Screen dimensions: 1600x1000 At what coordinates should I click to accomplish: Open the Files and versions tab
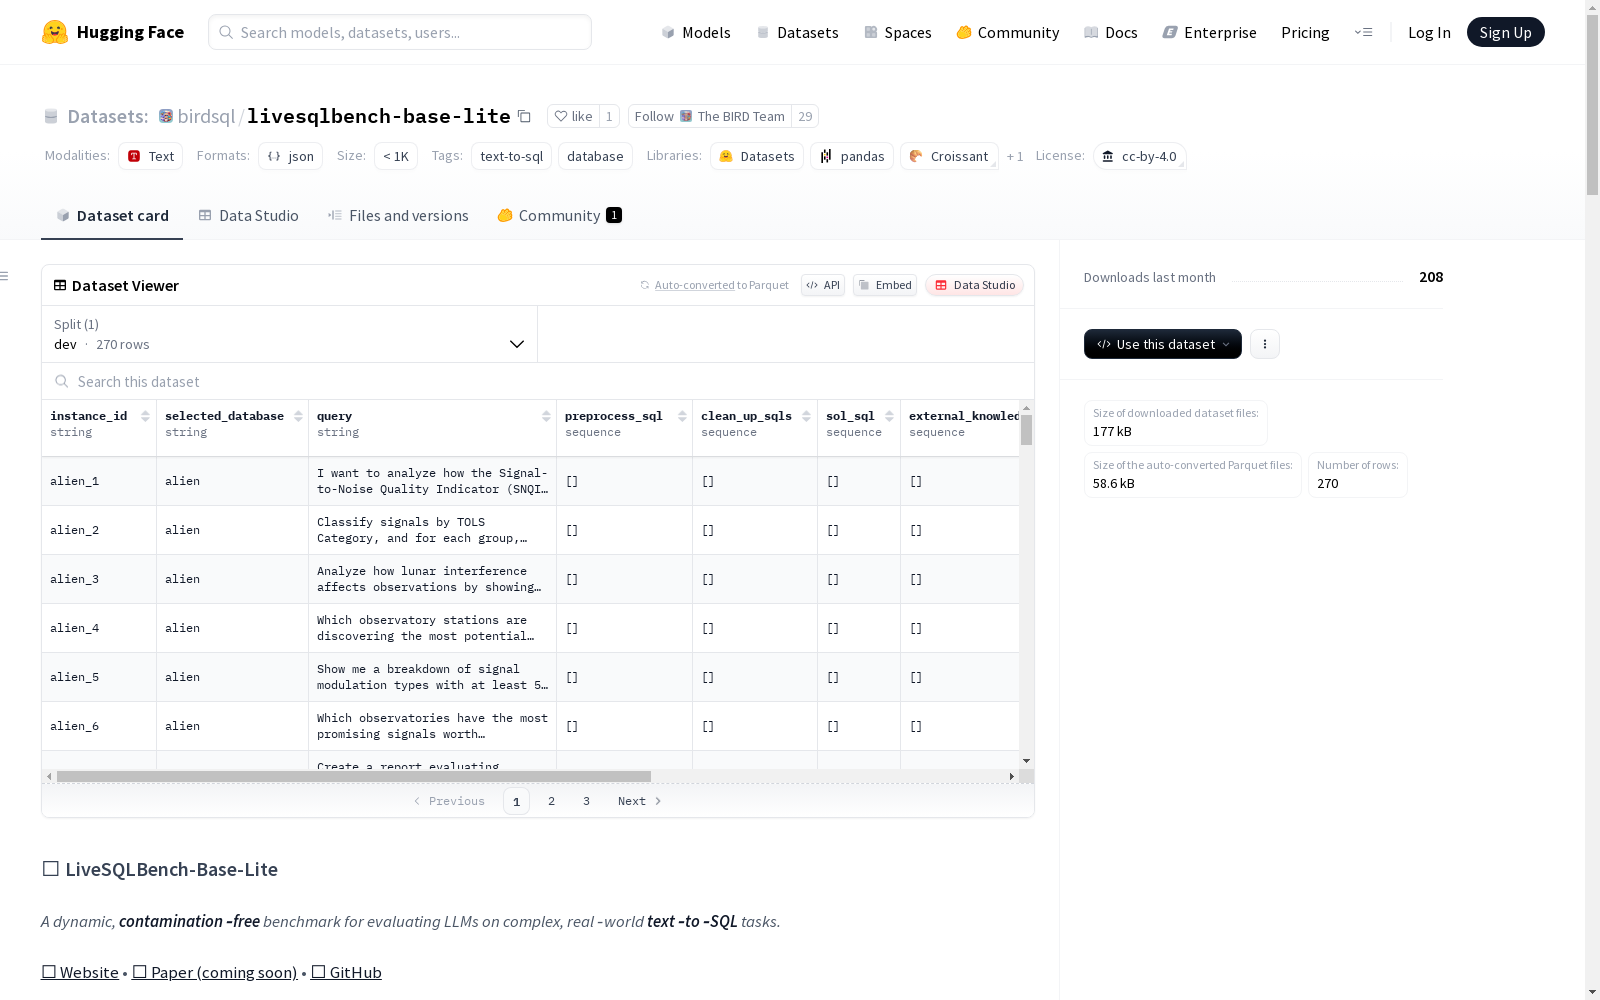point(398,216)
